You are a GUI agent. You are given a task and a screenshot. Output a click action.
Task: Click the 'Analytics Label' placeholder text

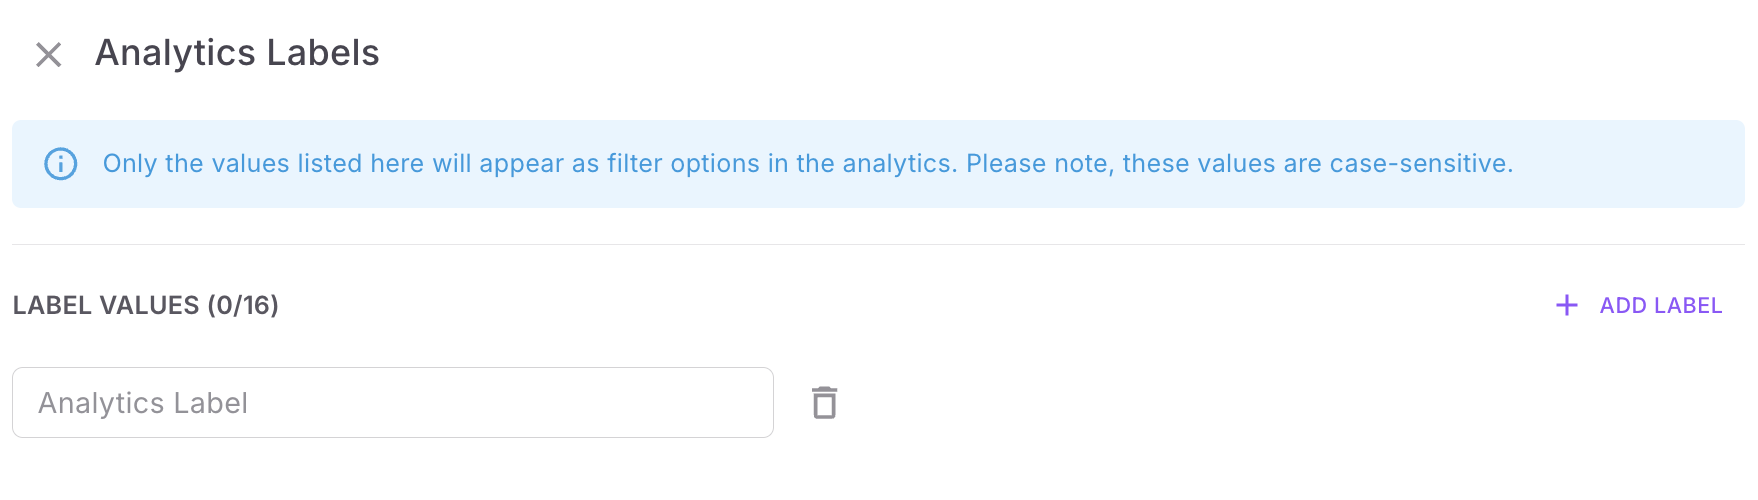[x=143, y=403]
